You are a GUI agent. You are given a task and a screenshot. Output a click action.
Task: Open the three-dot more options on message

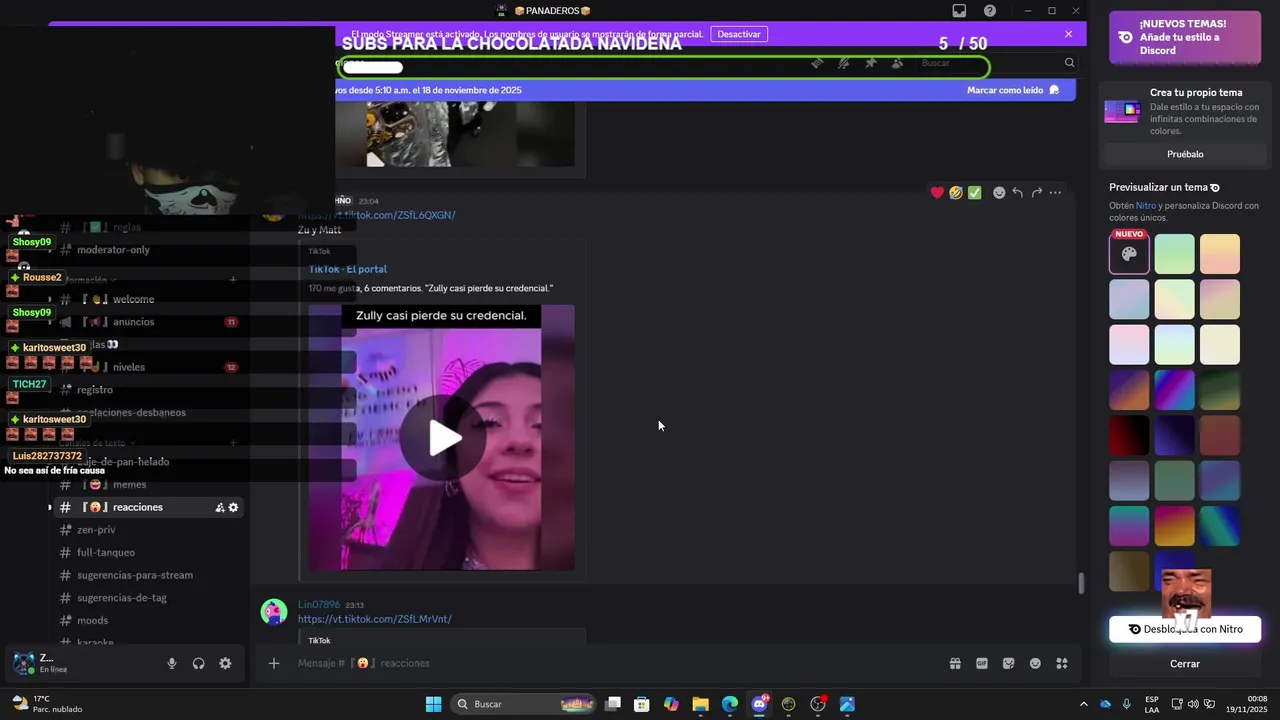(x=1055, y=193)
